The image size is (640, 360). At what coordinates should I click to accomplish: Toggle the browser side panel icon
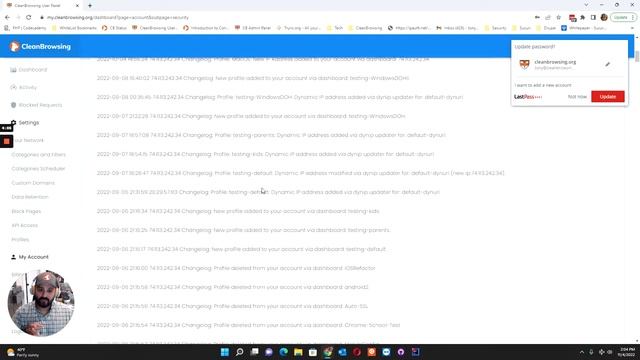point(593,18)
